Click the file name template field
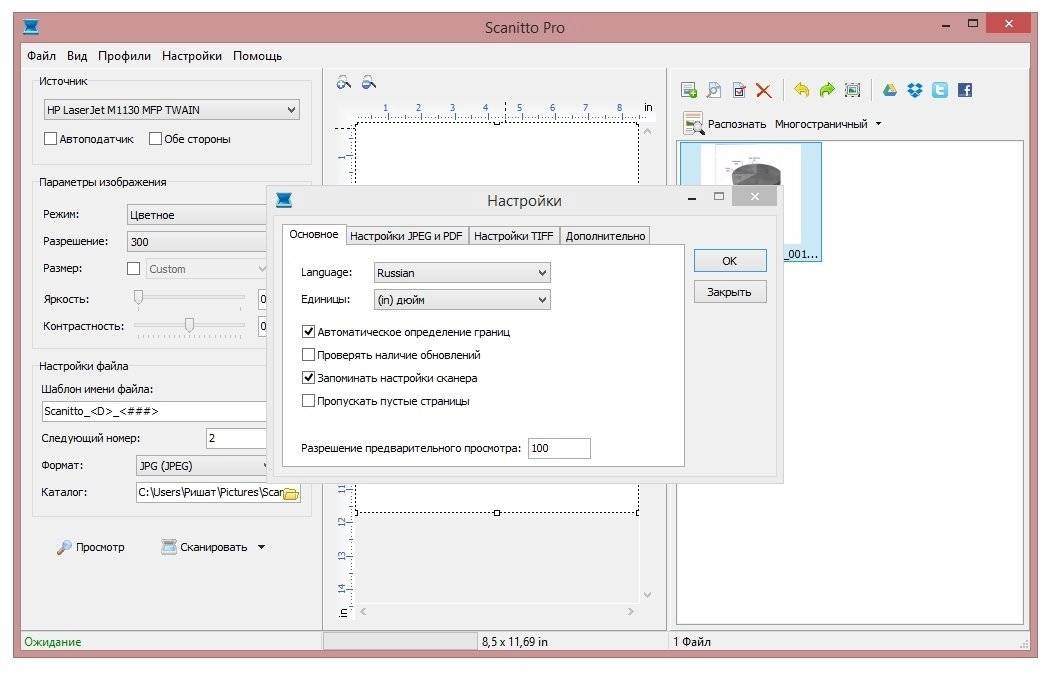 155,411
